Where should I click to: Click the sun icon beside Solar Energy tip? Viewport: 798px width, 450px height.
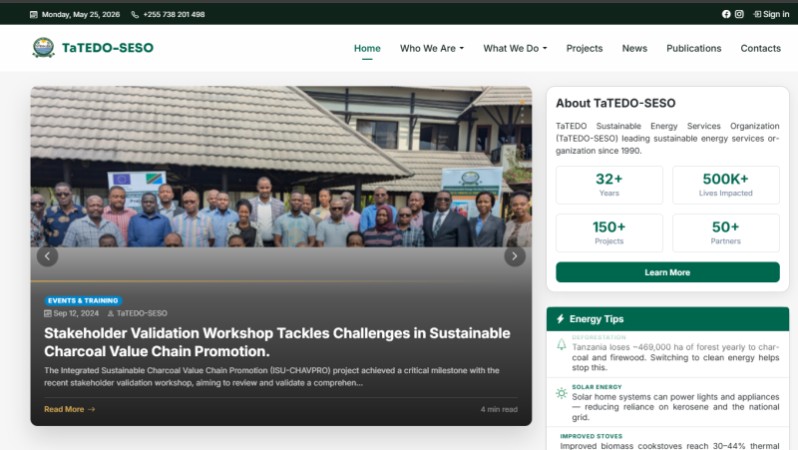[x=561, y=393]
